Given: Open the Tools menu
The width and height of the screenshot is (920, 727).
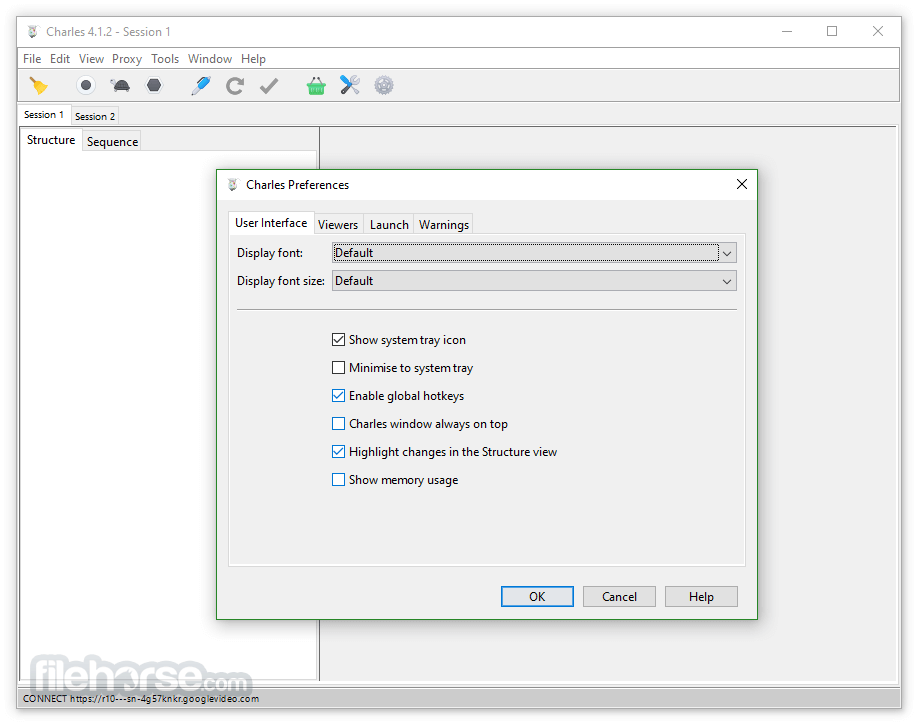Looking at the screenshot, I should tap(165, 59).
